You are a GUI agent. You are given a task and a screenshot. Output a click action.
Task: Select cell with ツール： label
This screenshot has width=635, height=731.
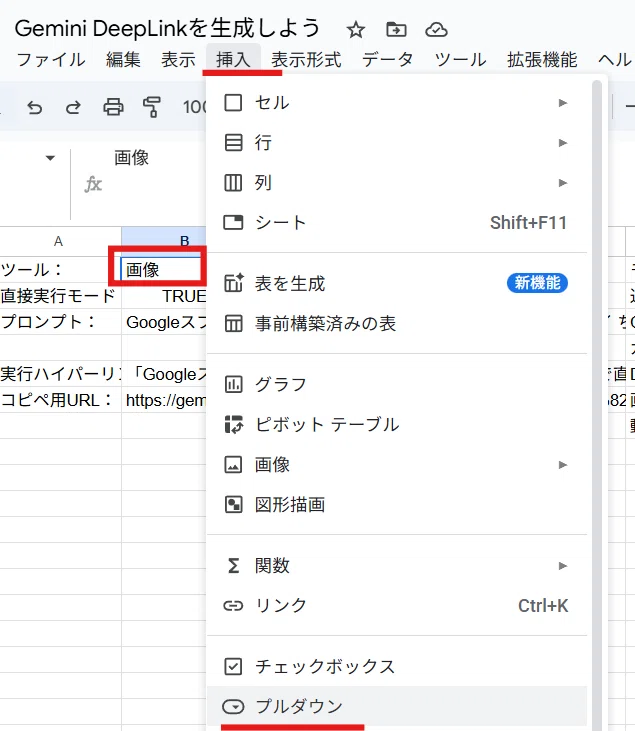[x=60, y=269]
